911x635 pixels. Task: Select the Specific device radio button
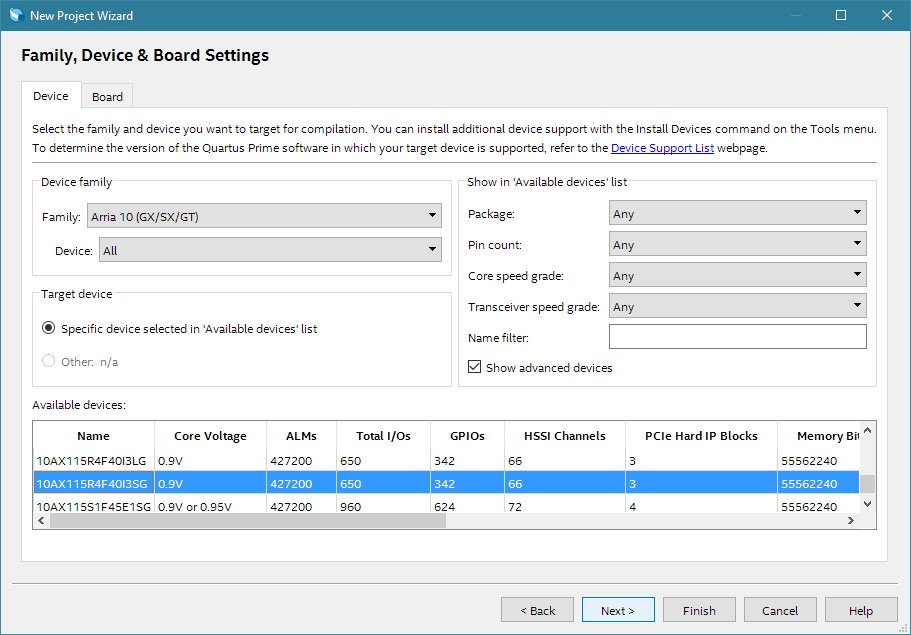[x=49, y=328]
